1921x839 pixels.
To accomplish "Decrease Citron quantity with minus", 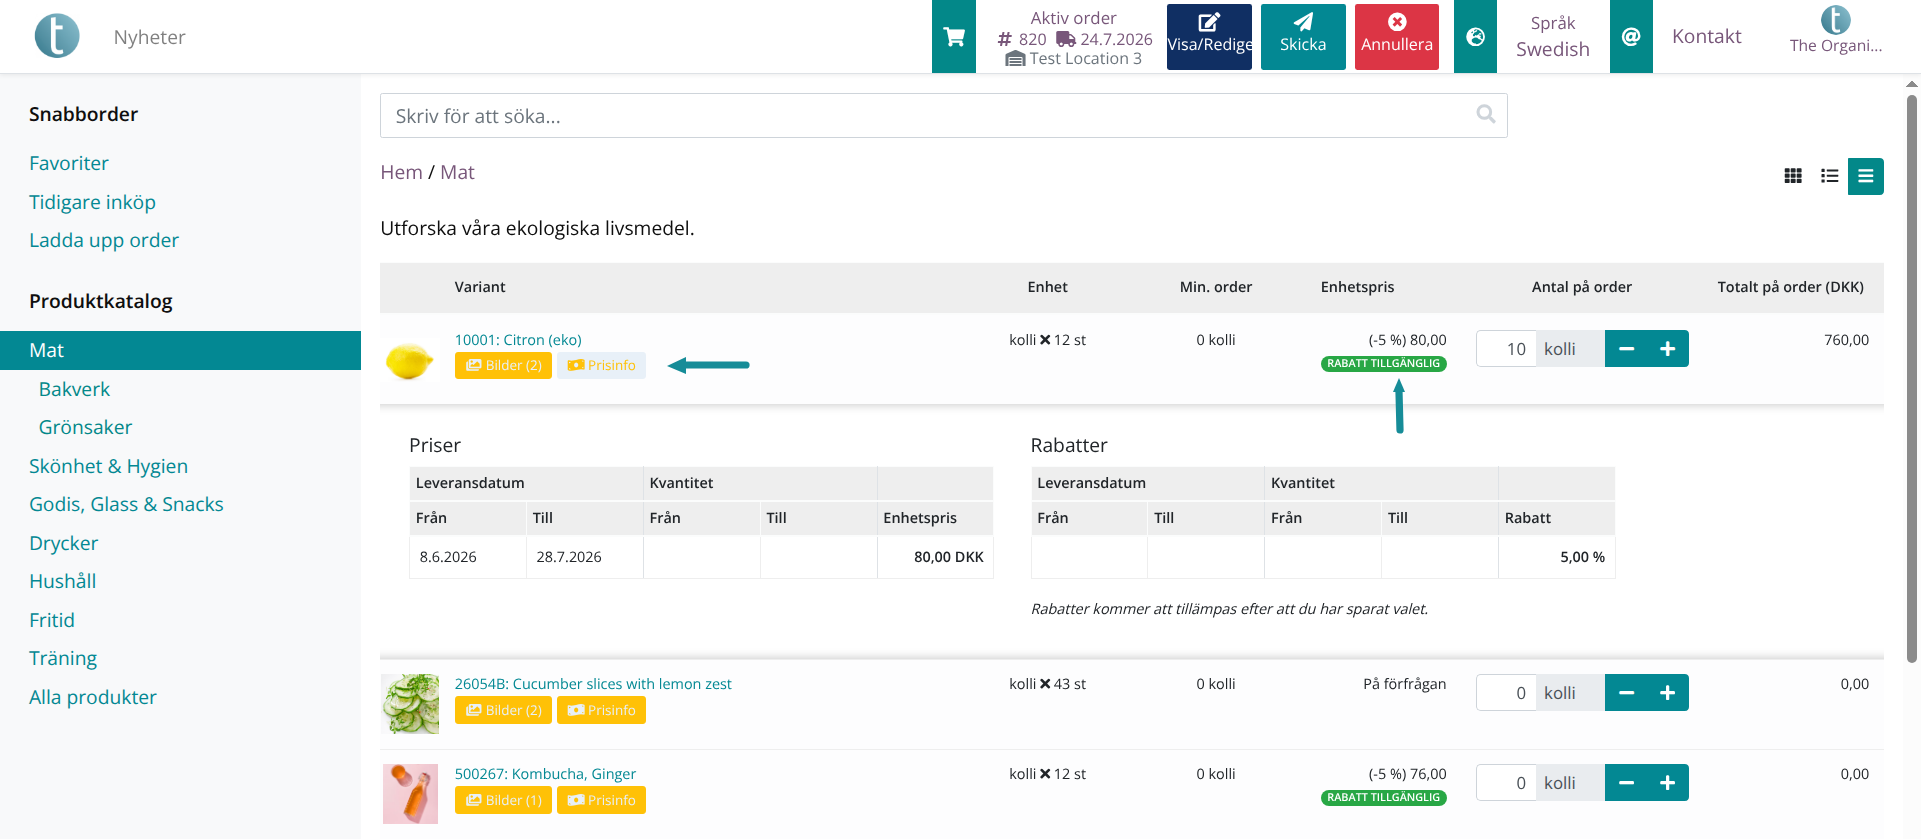I will [x=1626, y=349].
